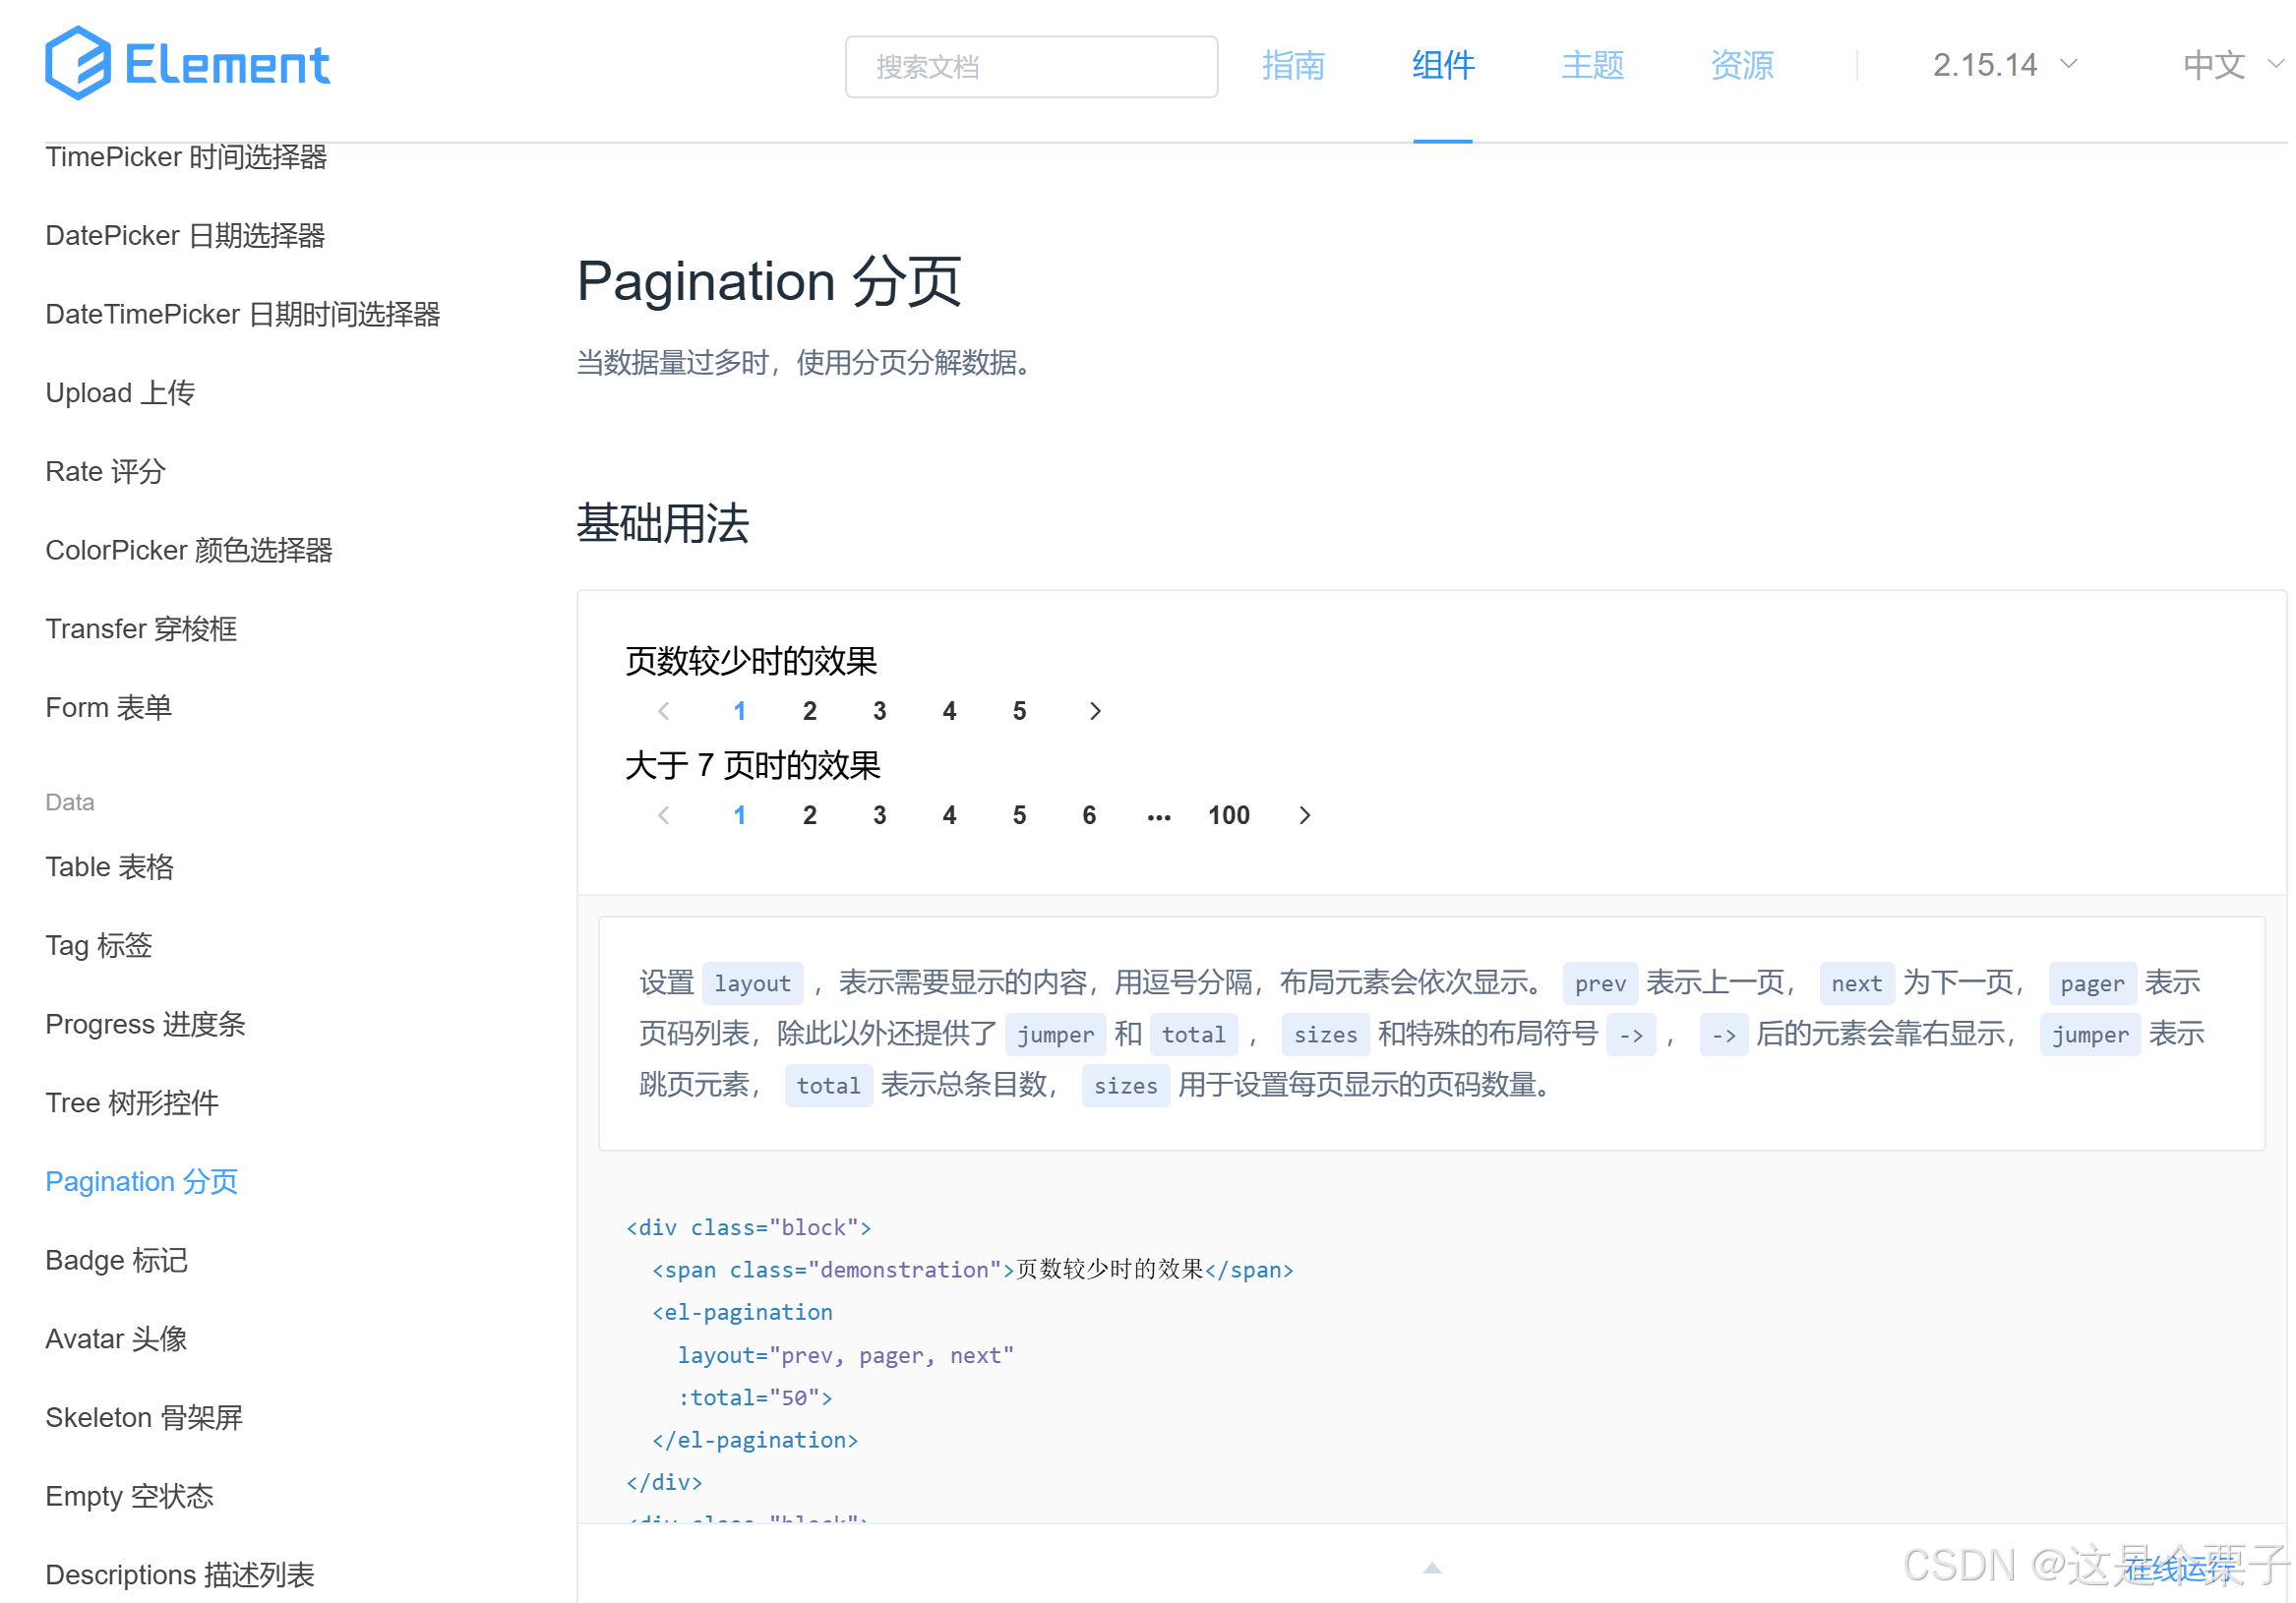Open DateTimePicker 日期时间选择器 in sidebar

tap(243, 315)
